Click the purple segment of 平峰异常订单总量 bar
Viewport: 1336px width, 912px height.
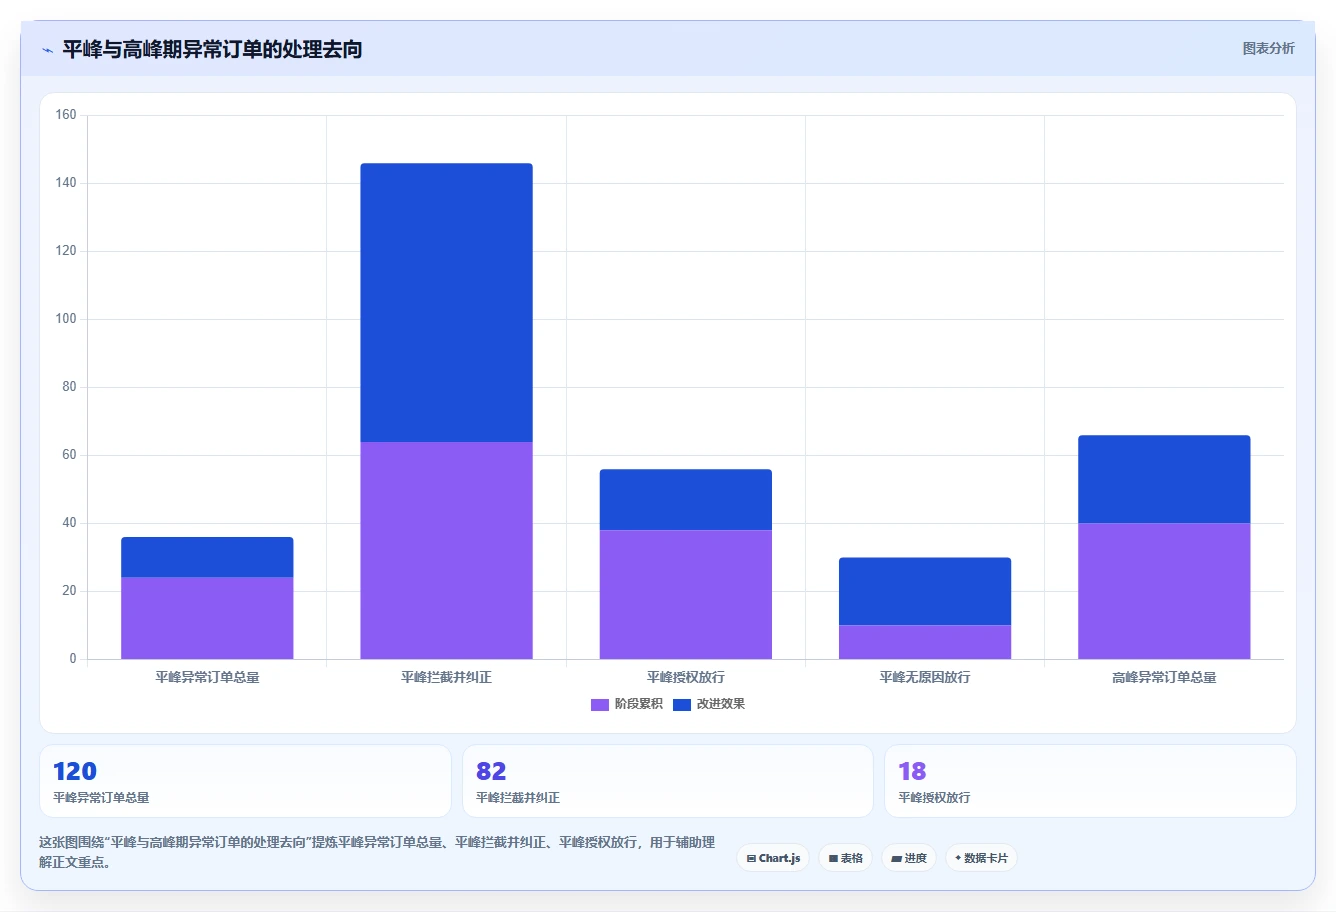click(207, 618)
